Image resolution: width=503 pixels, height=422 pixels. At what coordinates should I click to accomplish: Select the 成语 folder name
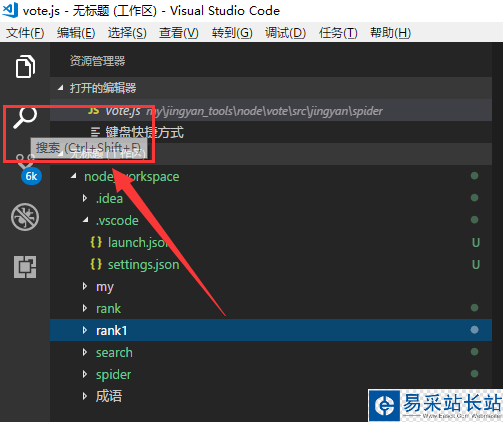coord(109,396)
